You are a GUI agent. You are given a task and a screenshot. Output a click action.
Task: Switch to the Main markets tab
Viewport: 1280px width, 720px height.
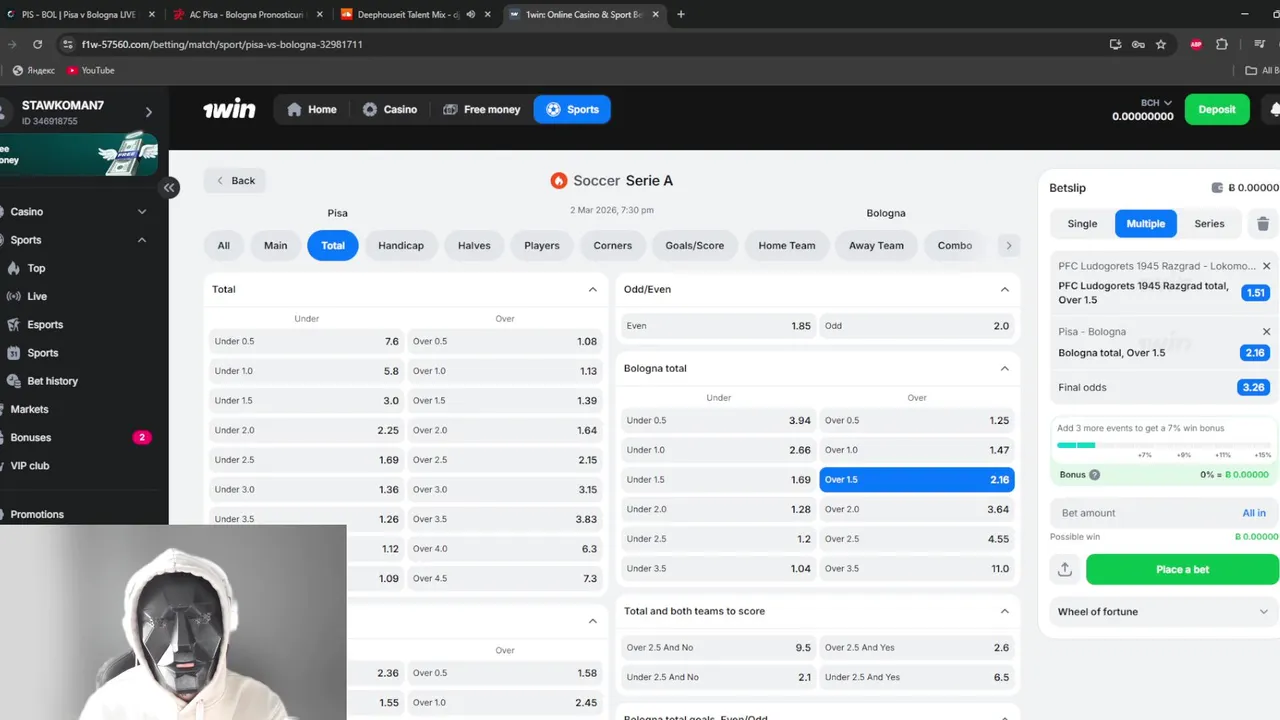275,245
